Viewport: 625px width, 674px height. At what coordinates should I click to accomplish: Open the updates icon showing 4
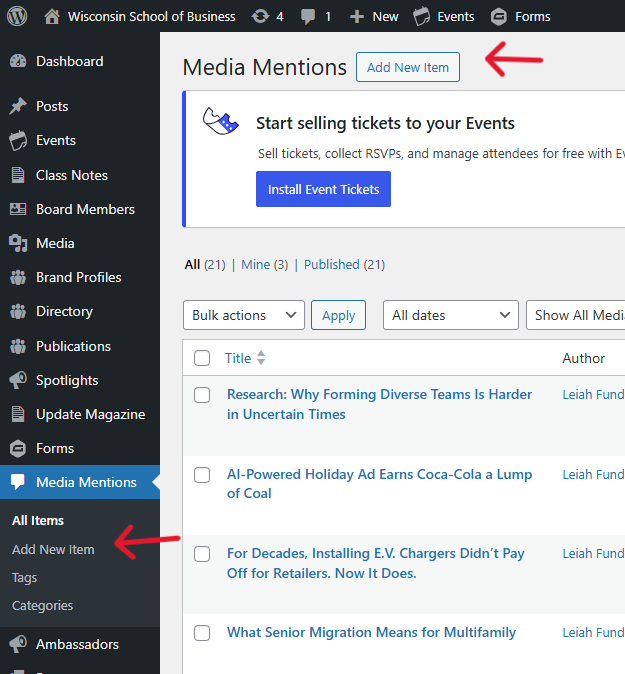[260, 16]
